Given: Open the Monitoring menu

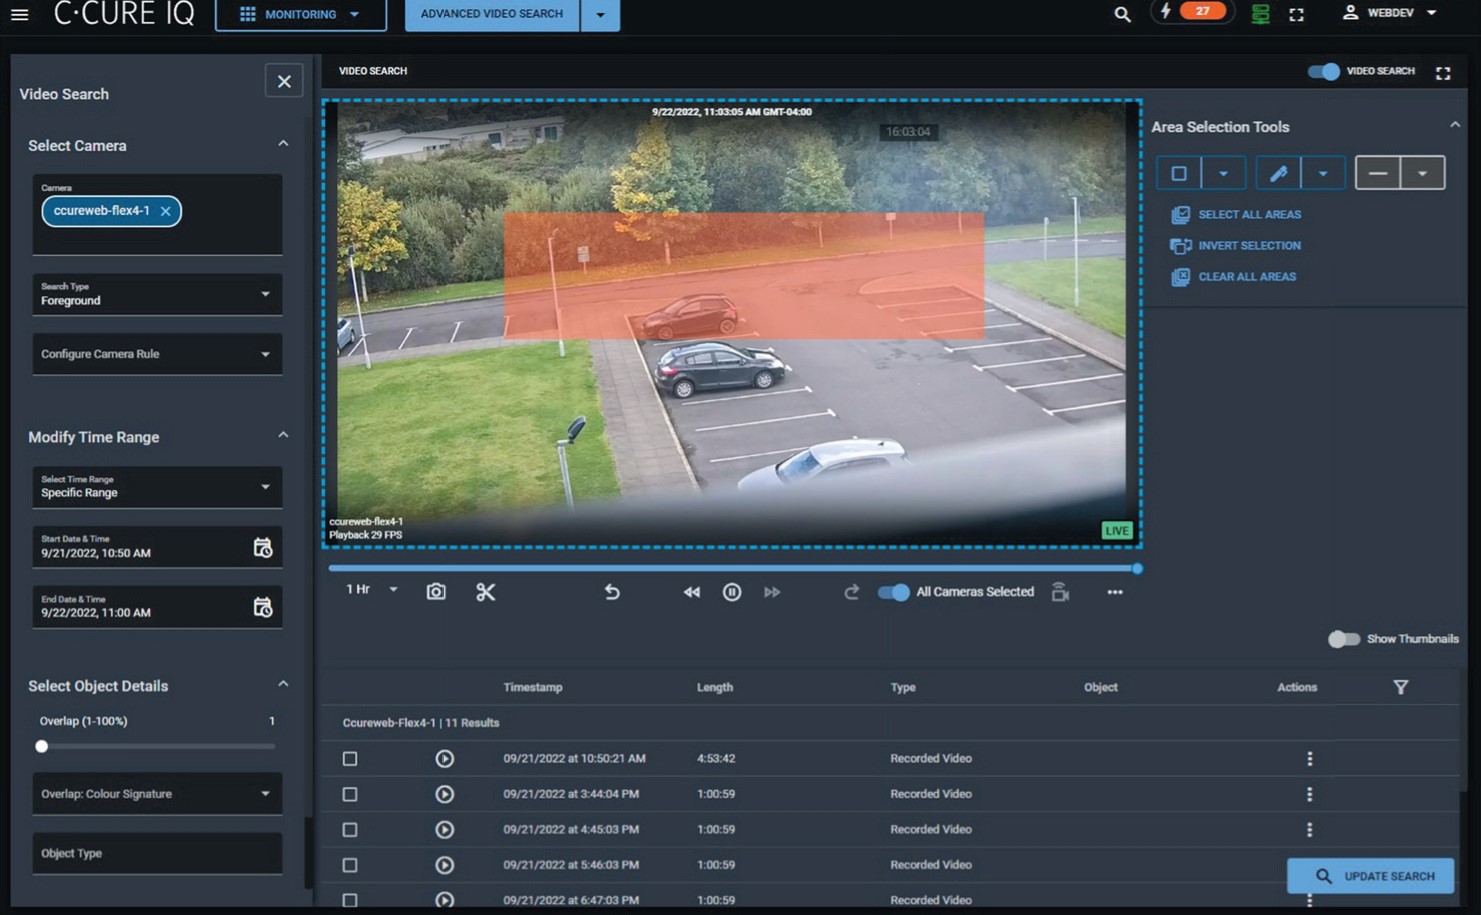Looking at the screenshot, I should click(x=300, y=15).
